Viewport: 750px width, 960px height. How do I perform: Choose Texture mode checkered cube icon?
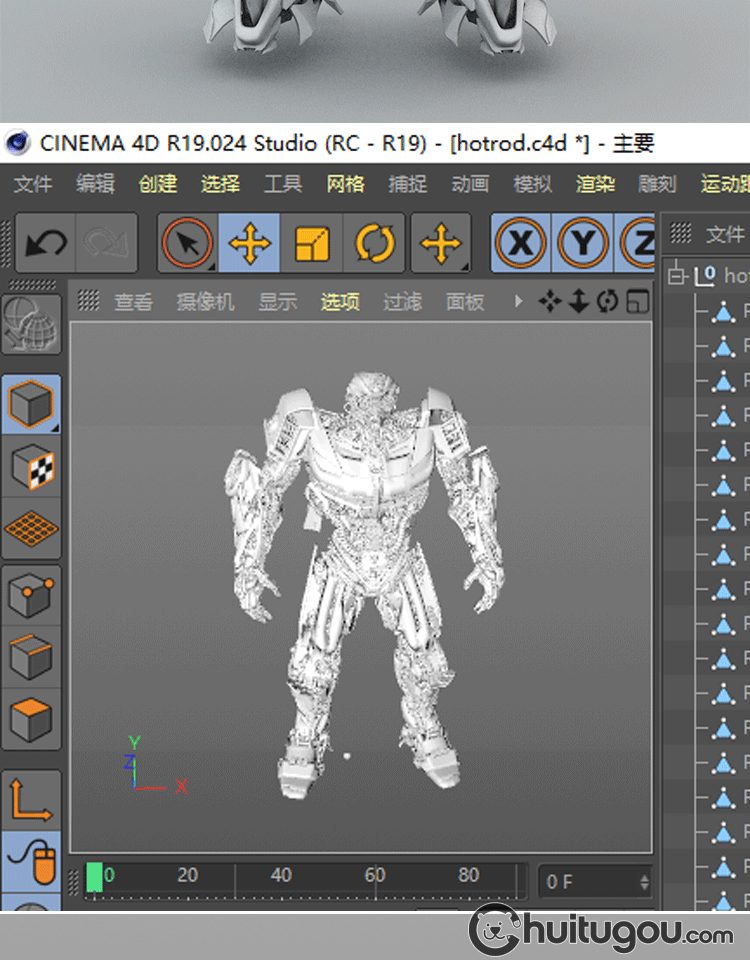31,466
